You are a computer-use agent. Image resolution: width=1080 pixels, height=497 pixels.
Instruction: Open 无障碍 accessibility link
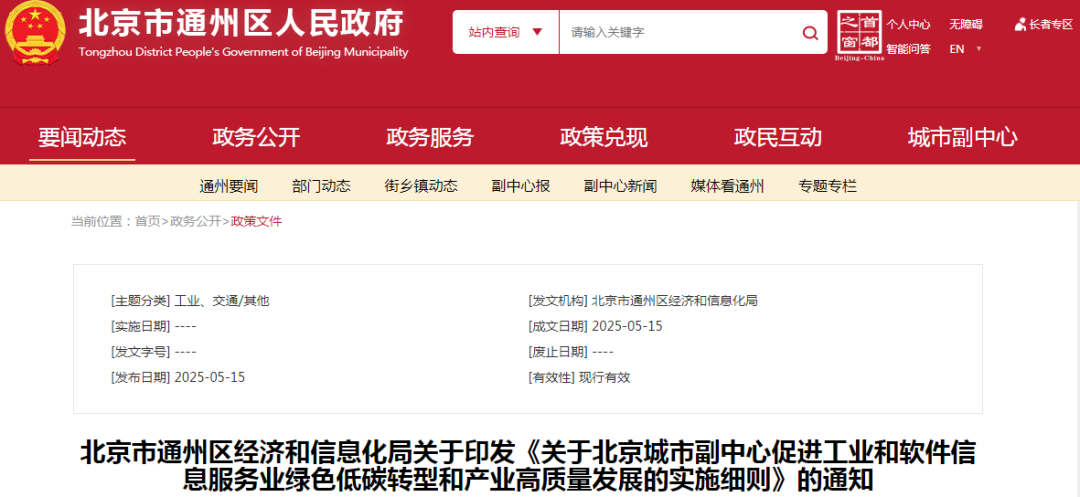pos(966,25)
